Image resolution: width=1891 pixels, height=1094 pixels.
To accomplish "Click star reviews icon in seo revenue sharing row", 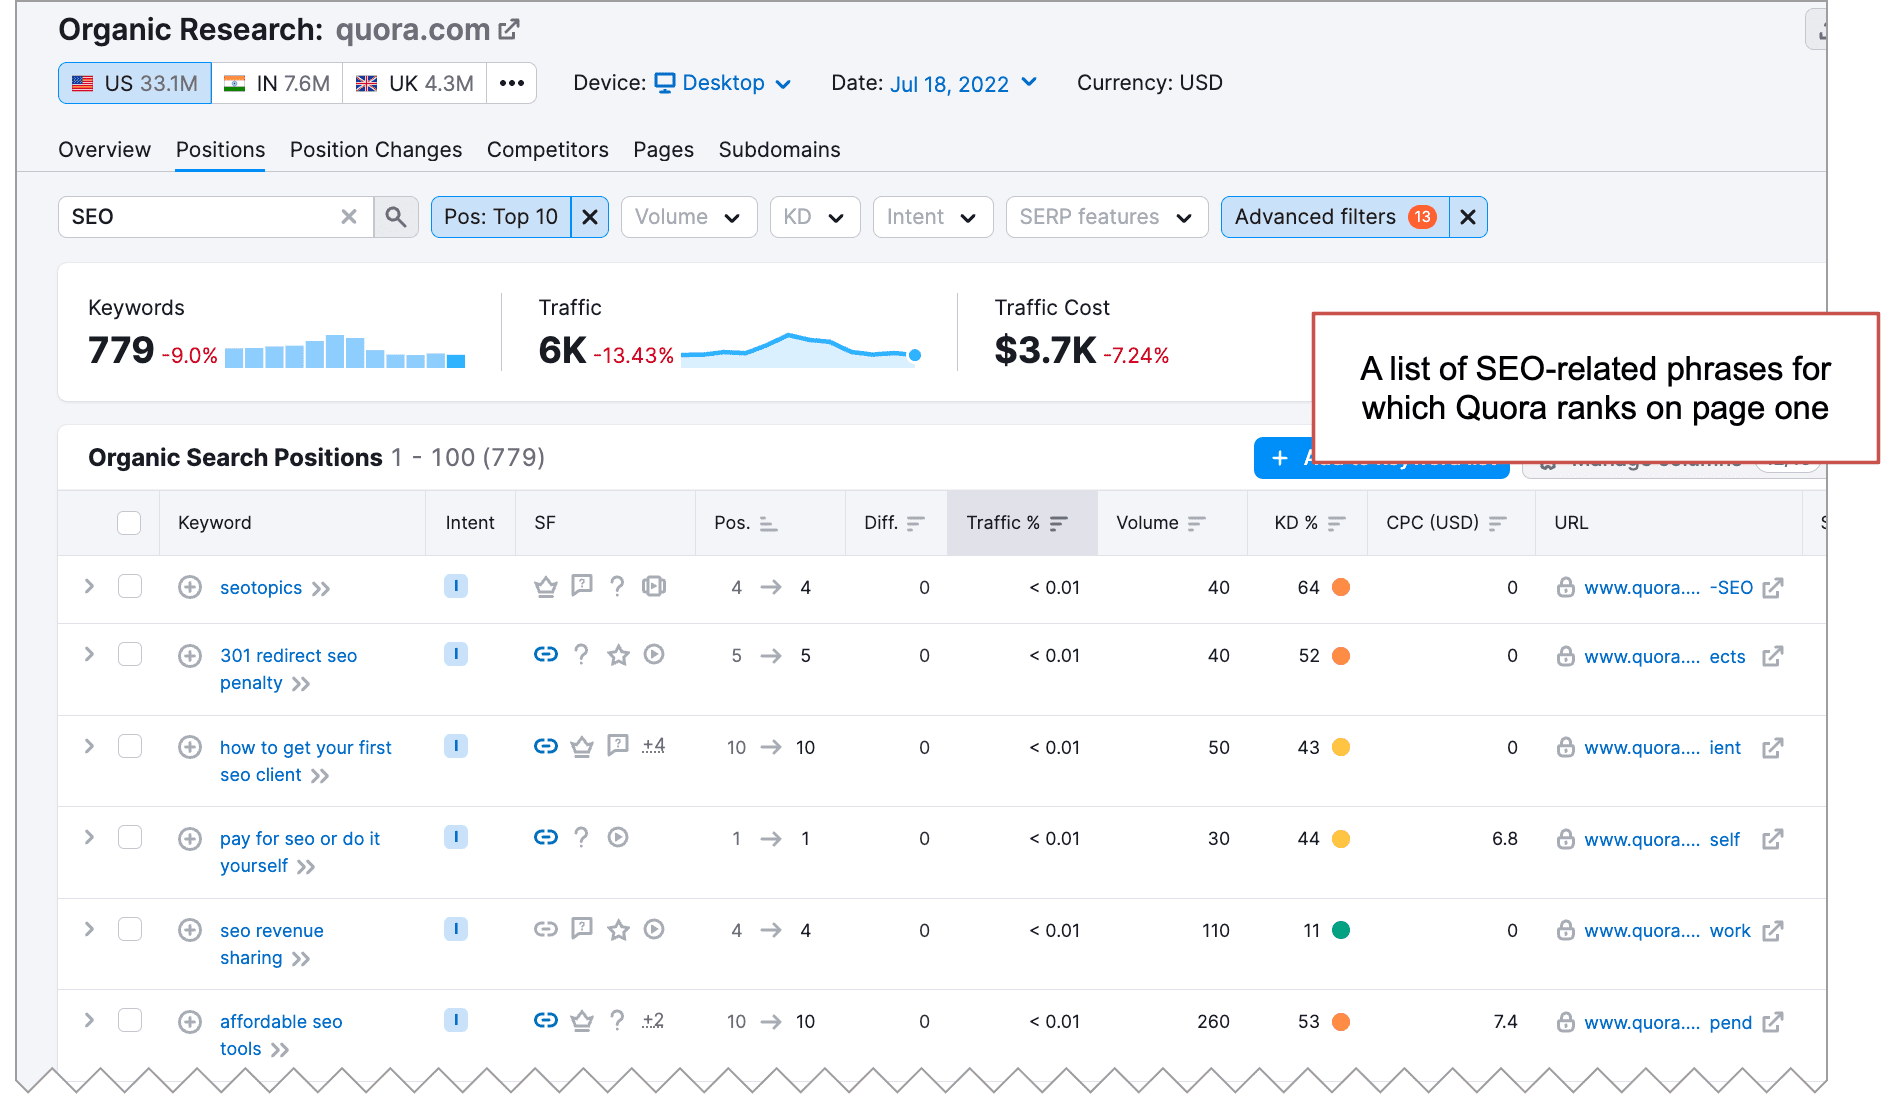I will (x=619, y=930).
